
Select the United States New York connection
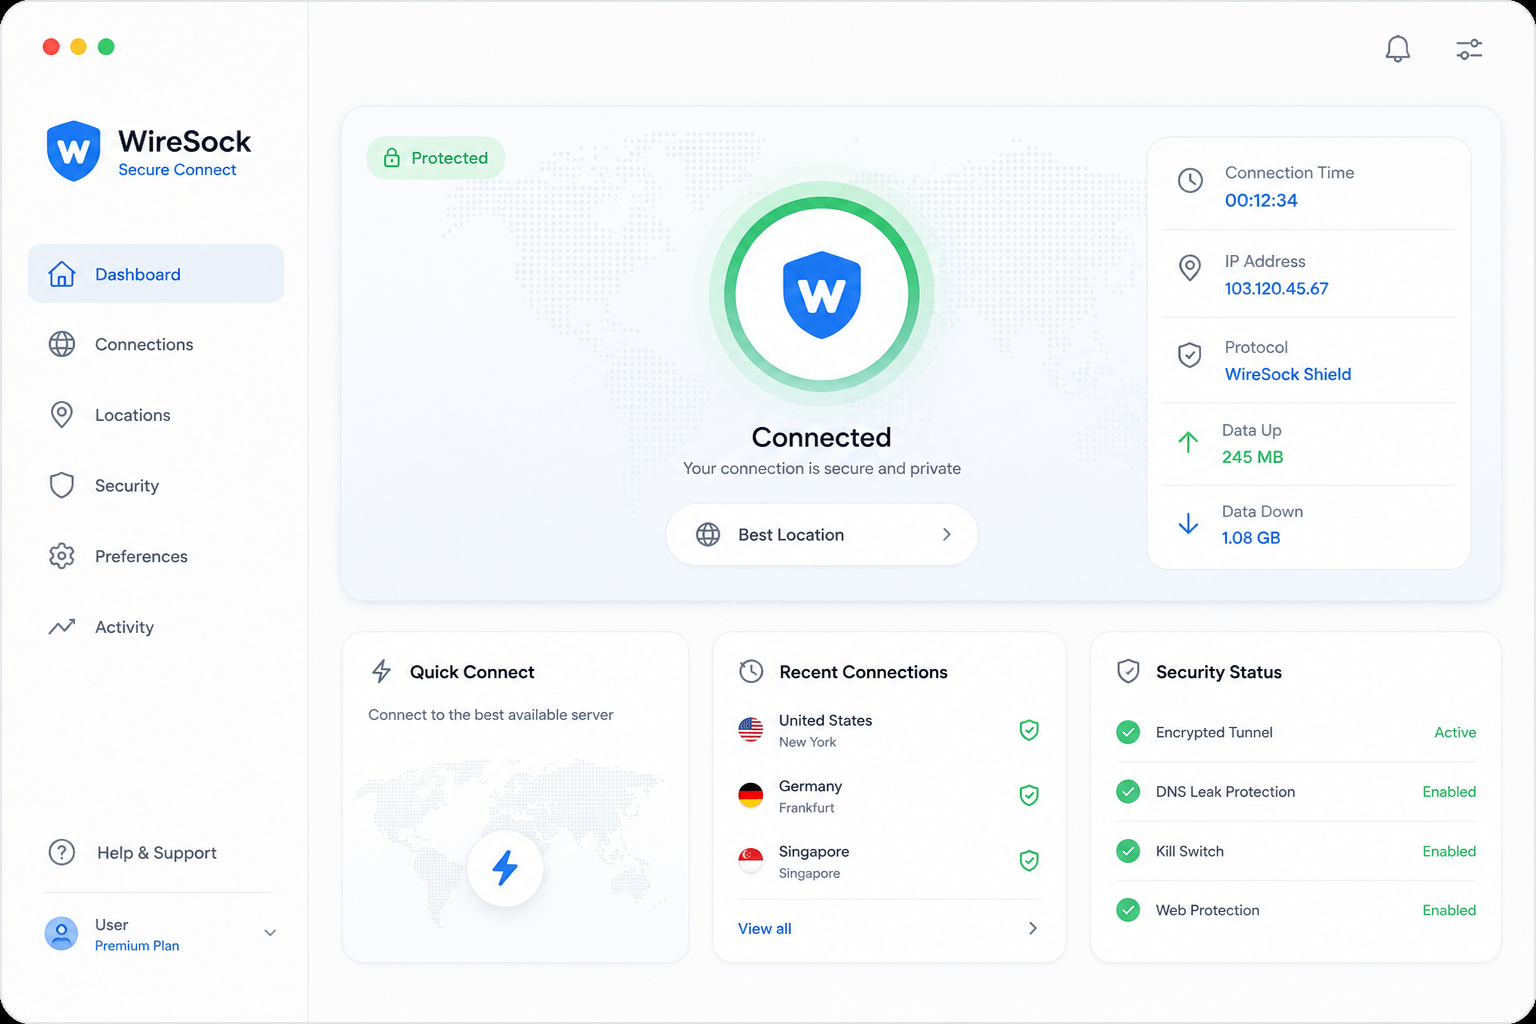pyautogui.click(x=889, y=730)
